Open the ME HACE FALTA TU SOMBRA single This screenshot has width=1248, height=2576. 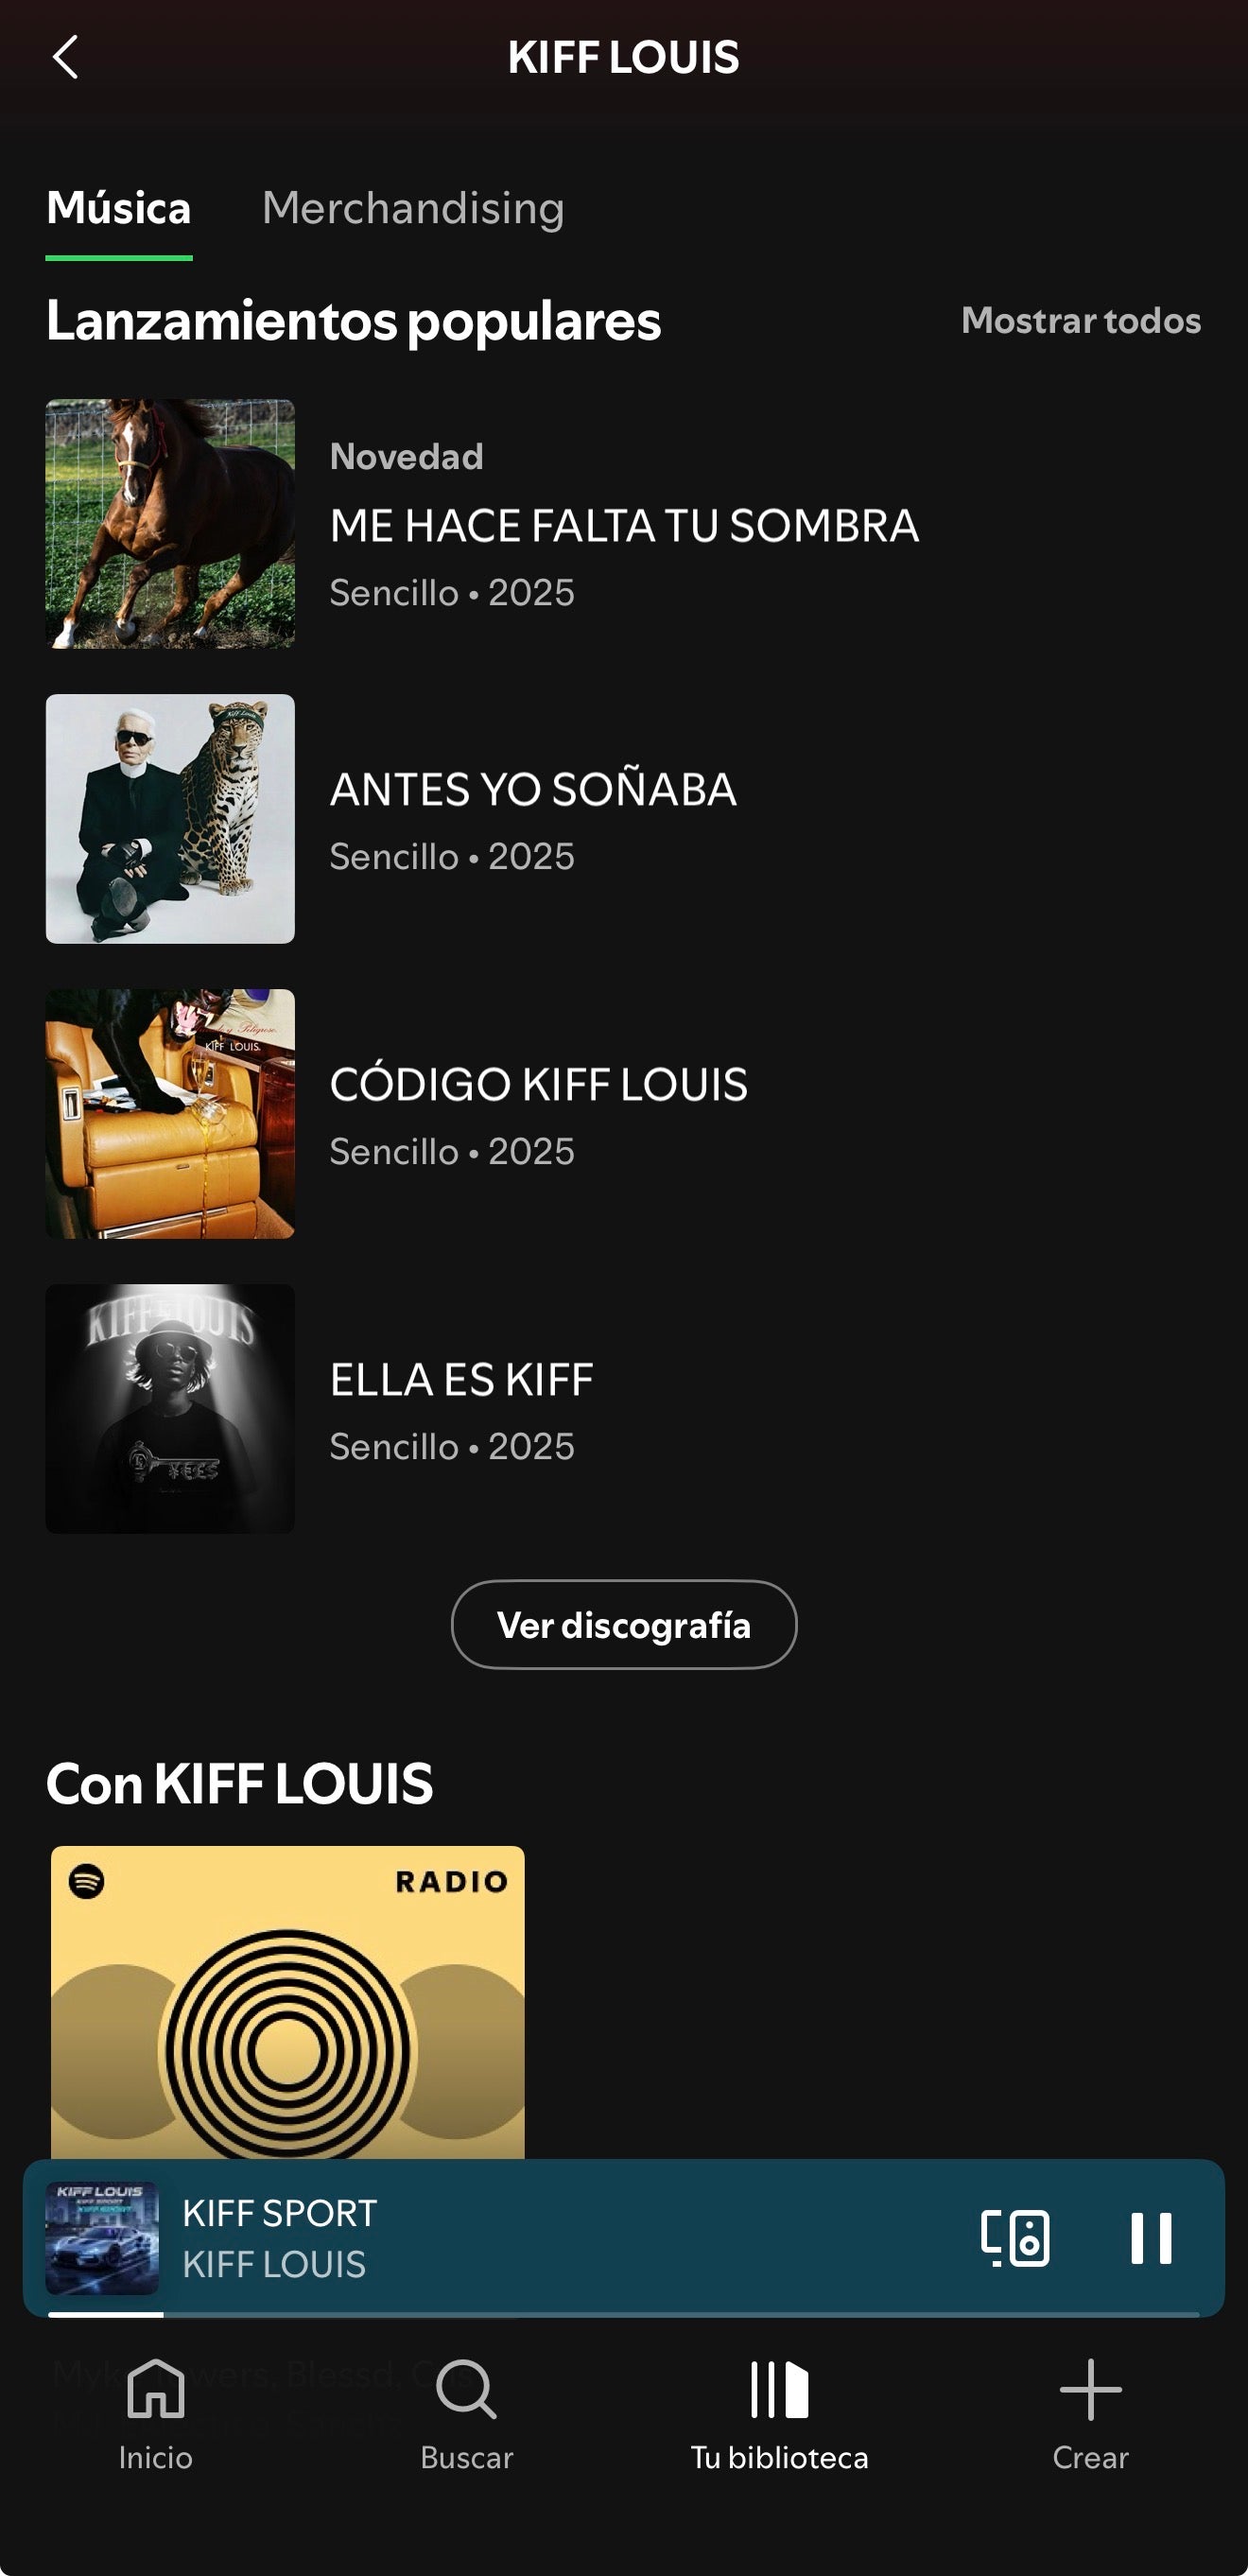click(x=624, y=526)
